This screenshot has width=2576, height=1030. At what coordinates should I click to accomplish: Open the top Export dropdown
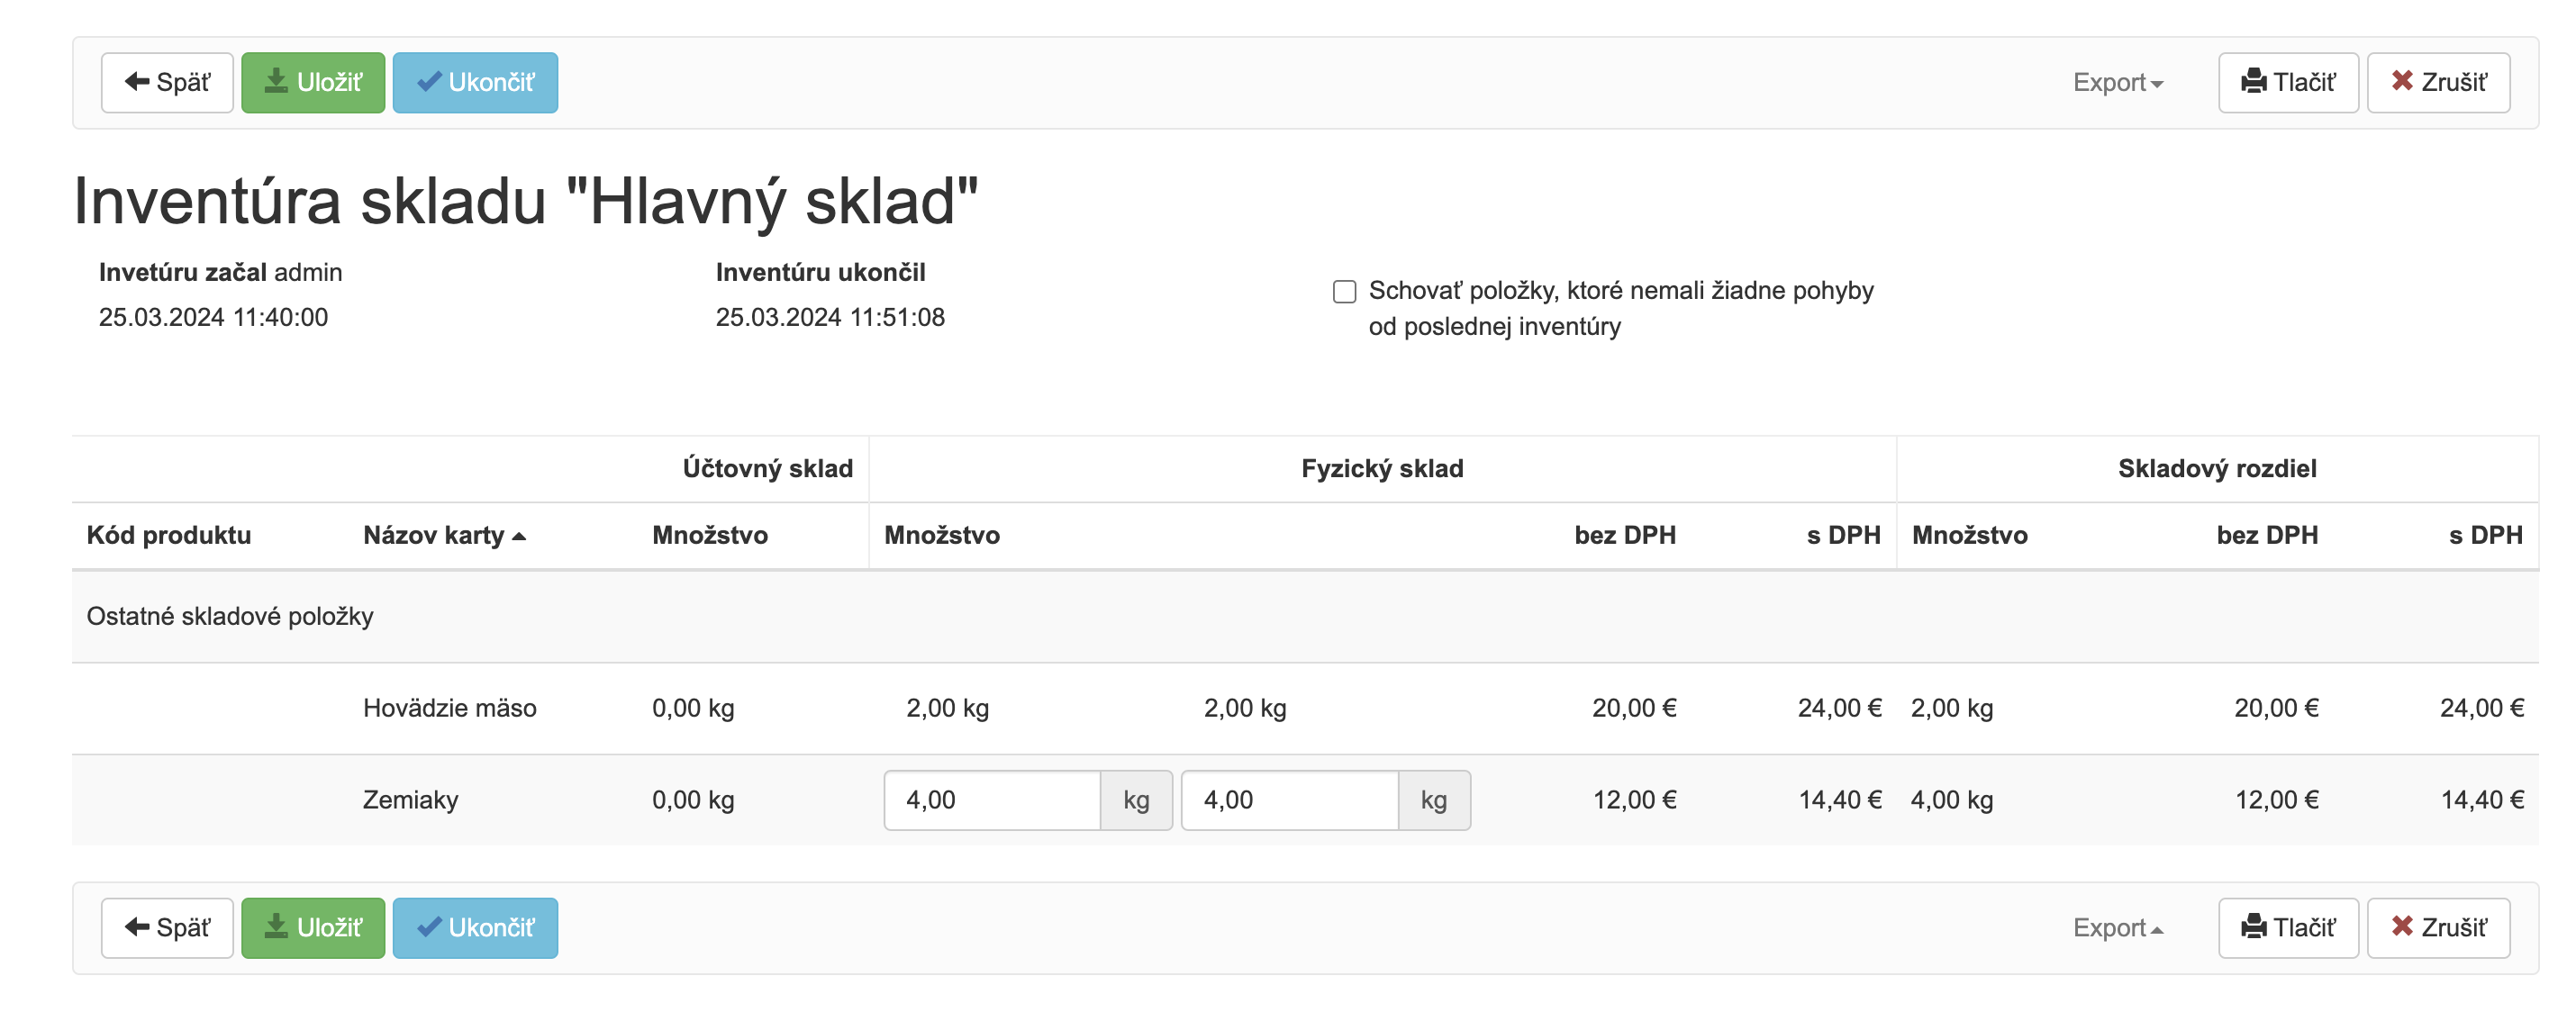tap(2117, 83)
